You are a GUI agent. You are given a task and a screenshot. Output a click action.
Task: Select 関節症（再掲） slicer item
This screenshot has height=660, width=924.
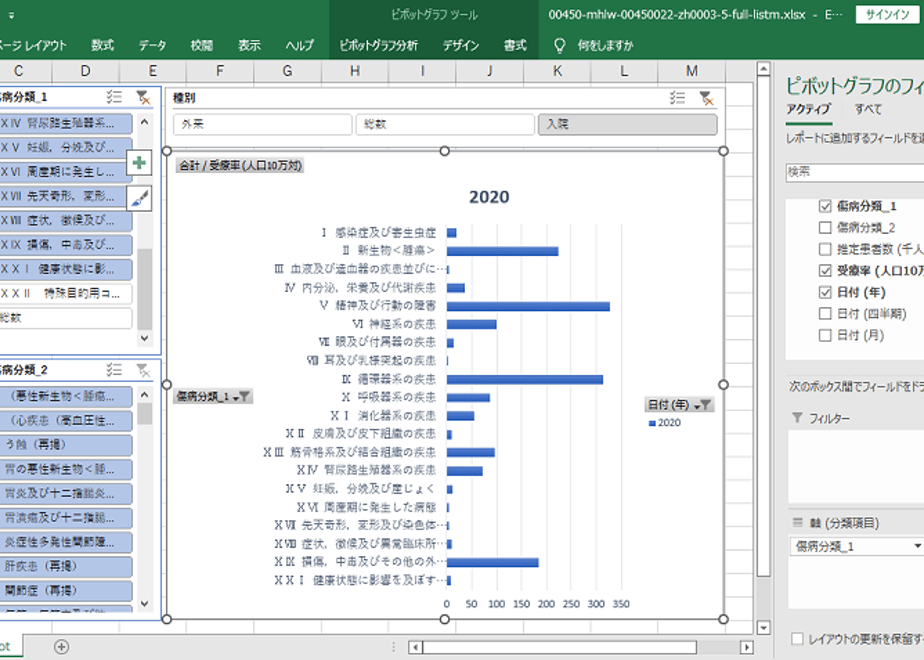click(65, 590)
